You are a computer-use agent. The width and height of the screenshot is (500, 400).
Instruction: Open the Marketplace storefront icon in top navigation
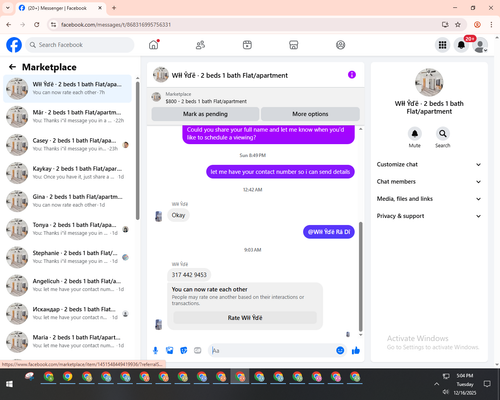click(x=294, y=45)
